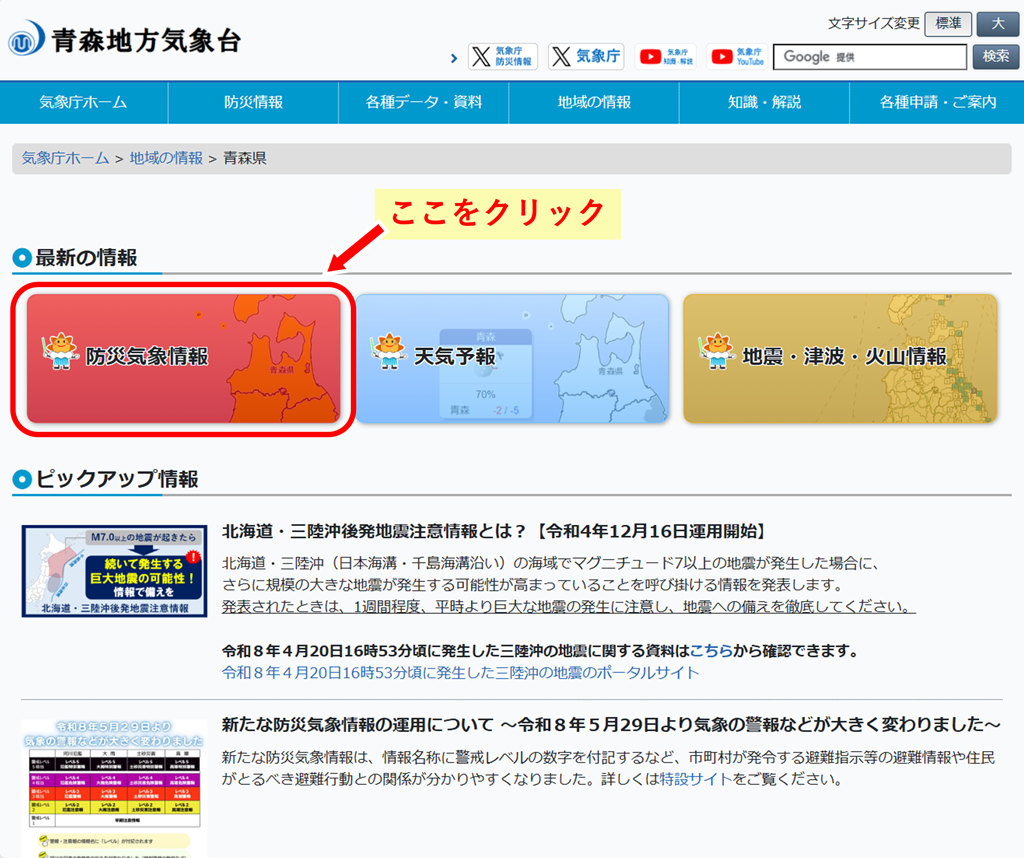The image size is (1024, 858).
Task: Open the X 気象庁 account icon
Action: point(586,57)
